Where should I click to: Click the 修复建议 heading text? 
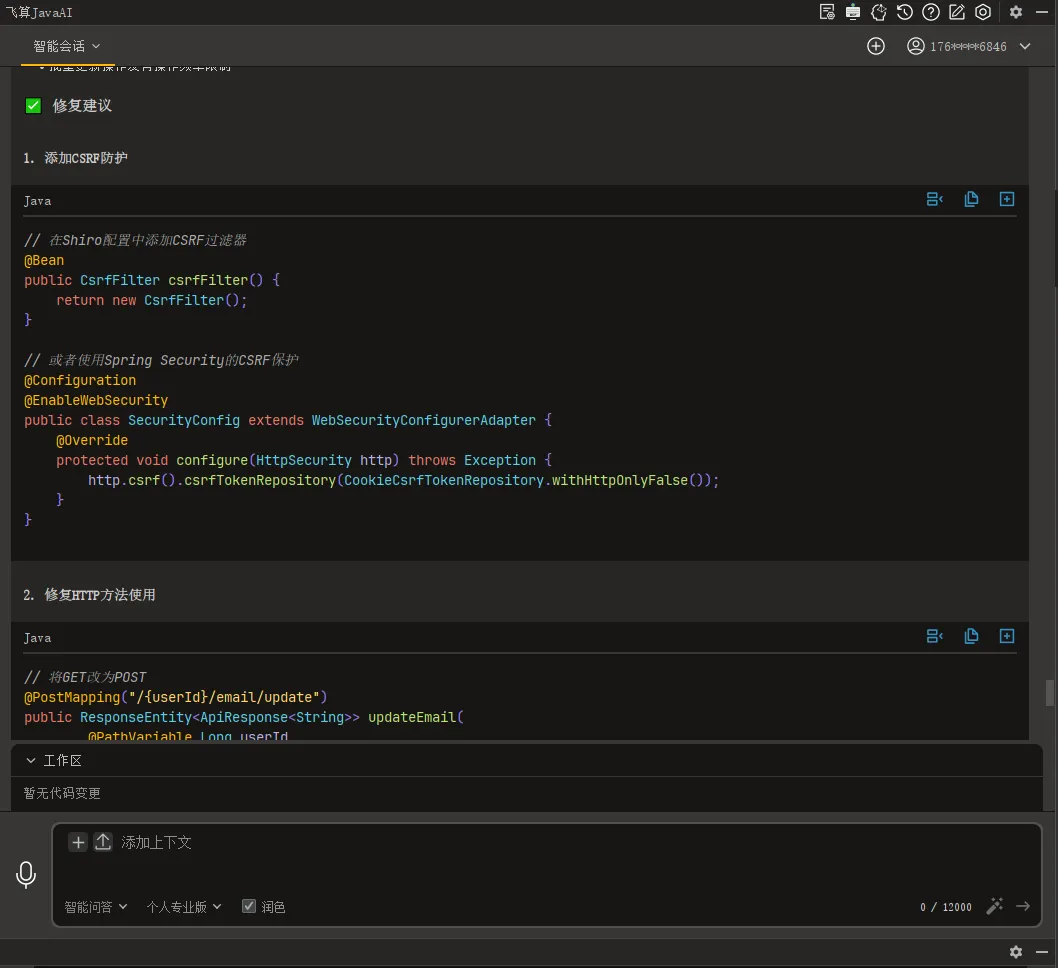82,105
